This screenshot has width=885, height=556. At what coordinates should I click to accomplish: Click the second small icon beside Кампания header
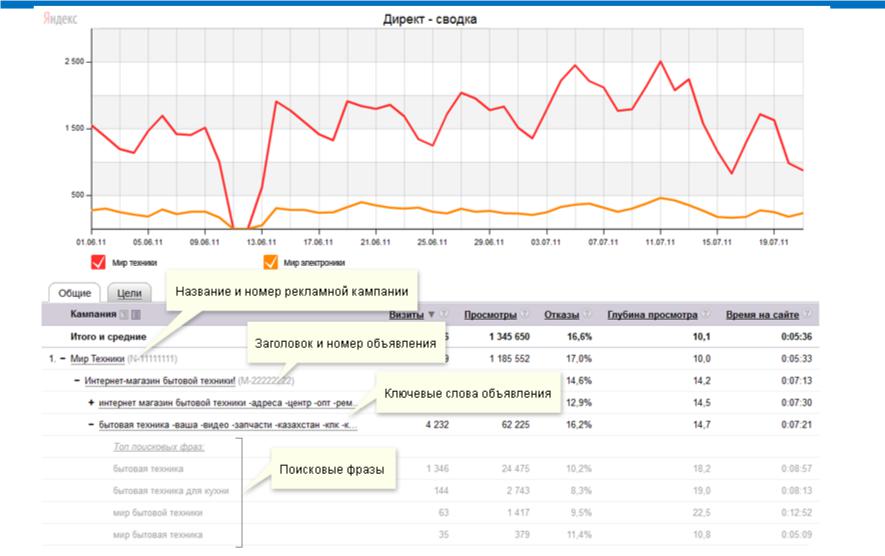pos(136,314)
